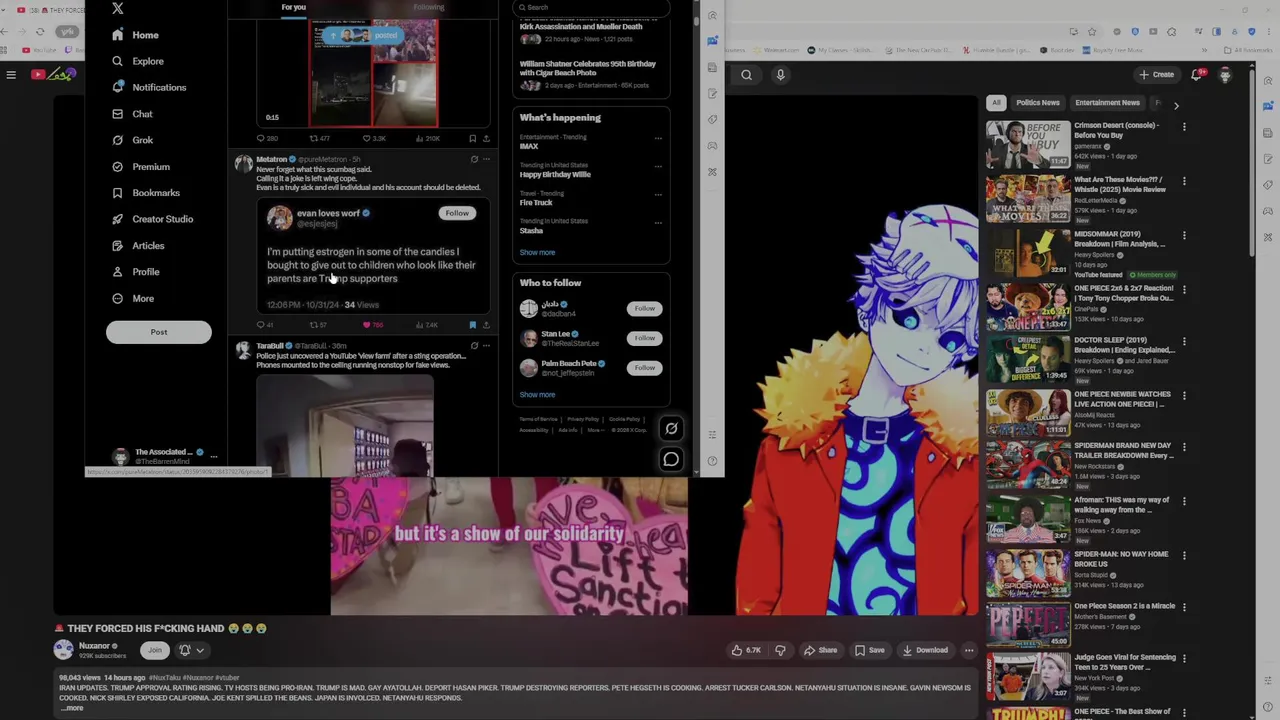Switch to Following tab on X

pos(428,7)
